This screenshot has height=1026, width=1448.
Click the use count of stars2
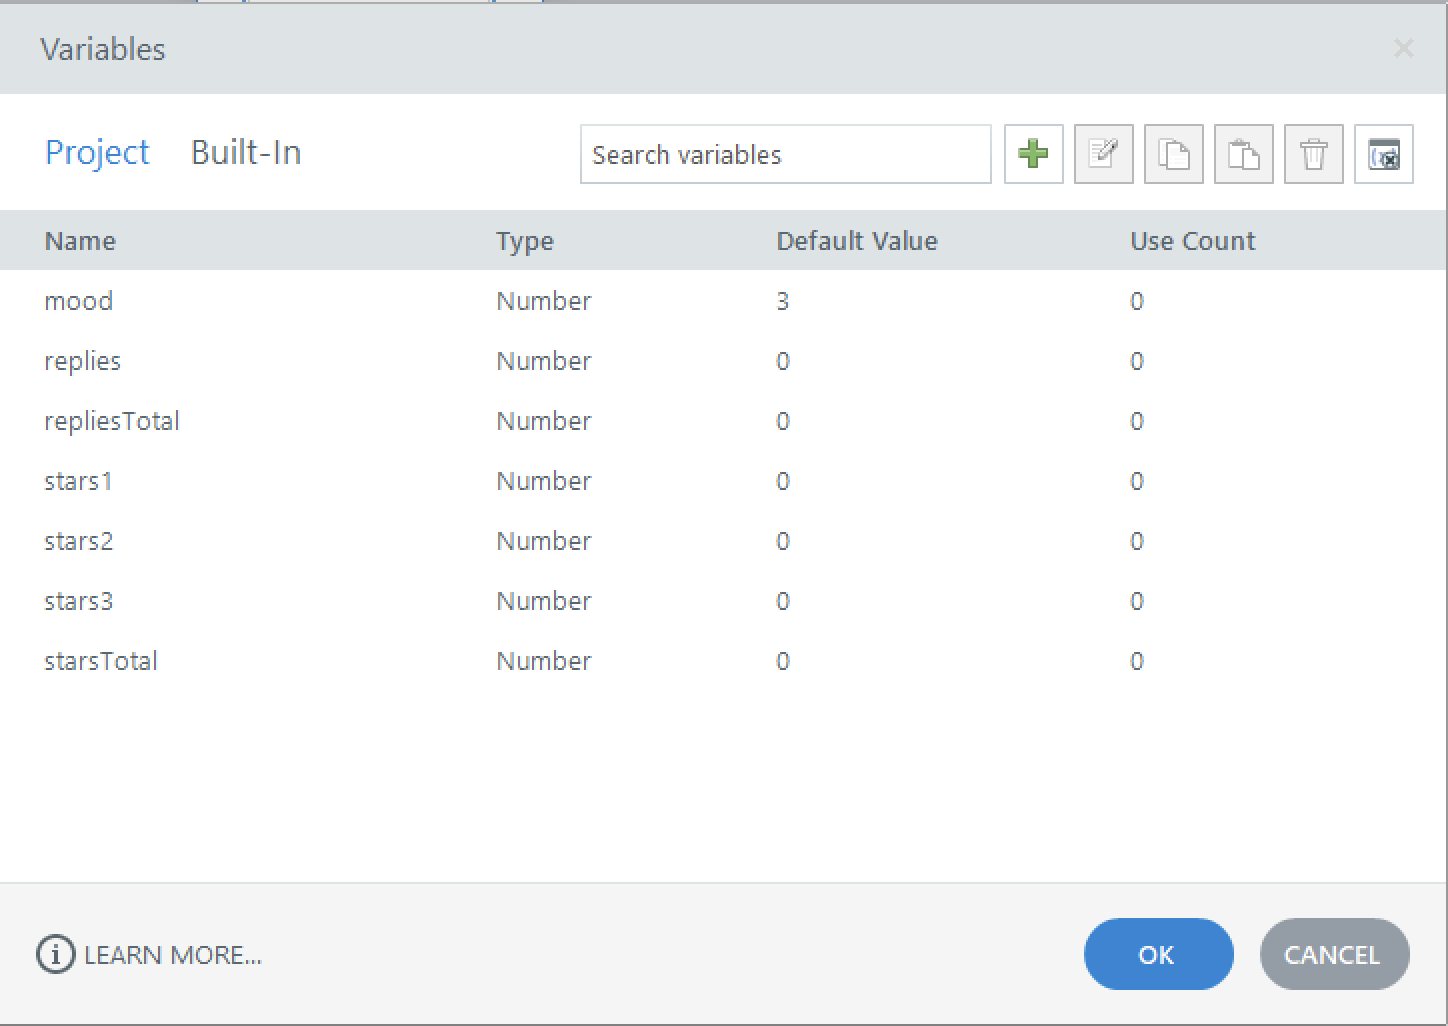click(1137, 541)
